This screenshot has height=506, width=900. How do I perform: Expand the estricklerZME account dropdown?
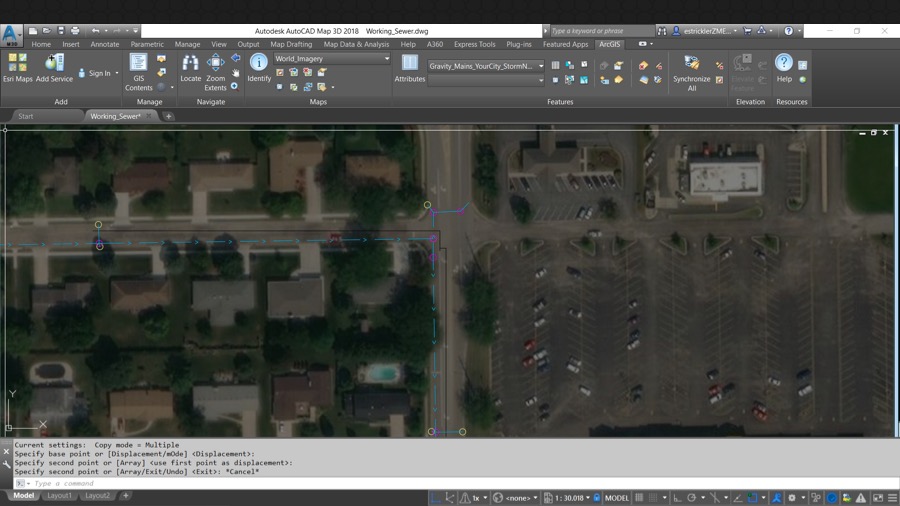[735, 31]
